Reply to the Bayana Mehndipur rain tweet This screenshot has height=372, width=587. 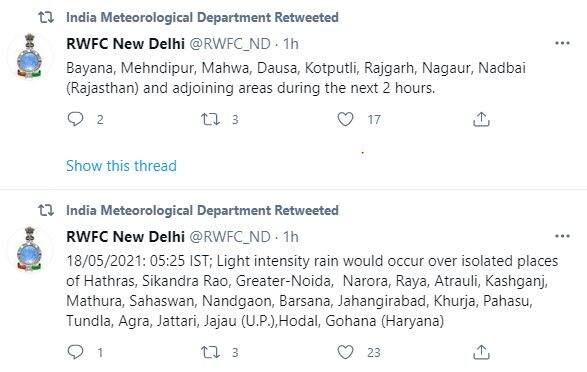click(75, 119)
